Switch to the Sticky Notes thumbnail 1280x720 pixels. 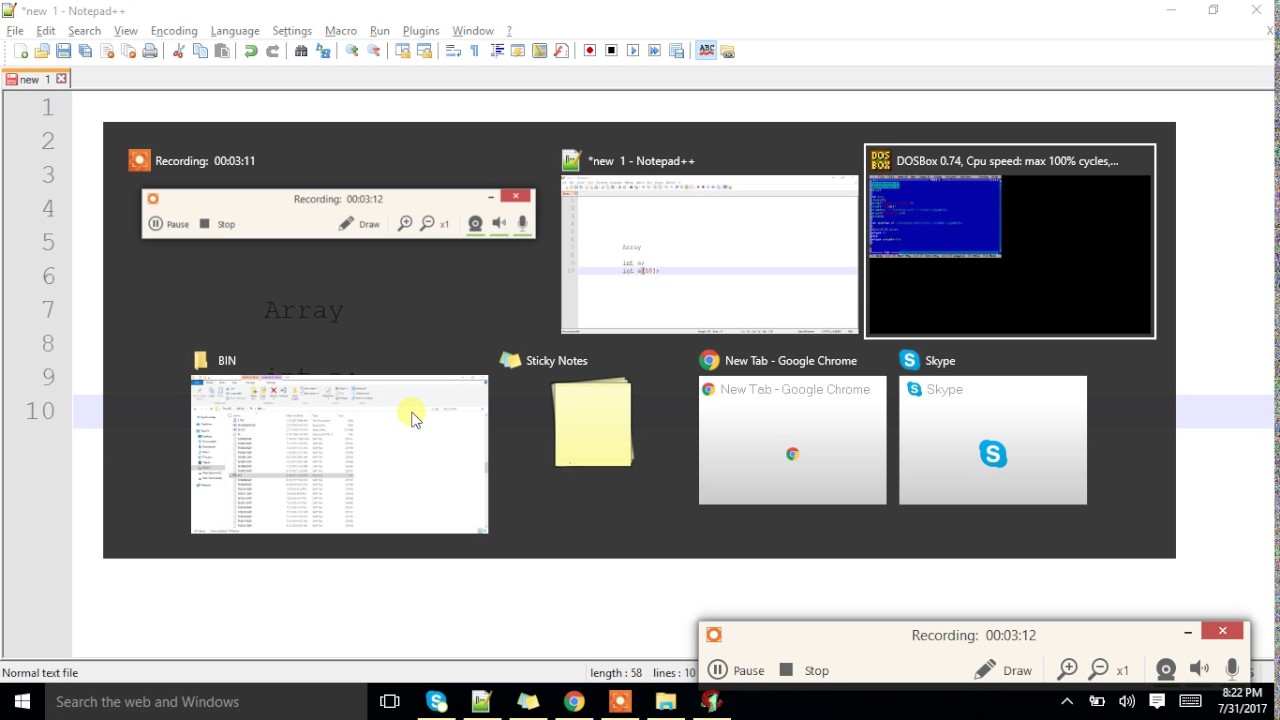pyautogui.click(x=592, y=422)
